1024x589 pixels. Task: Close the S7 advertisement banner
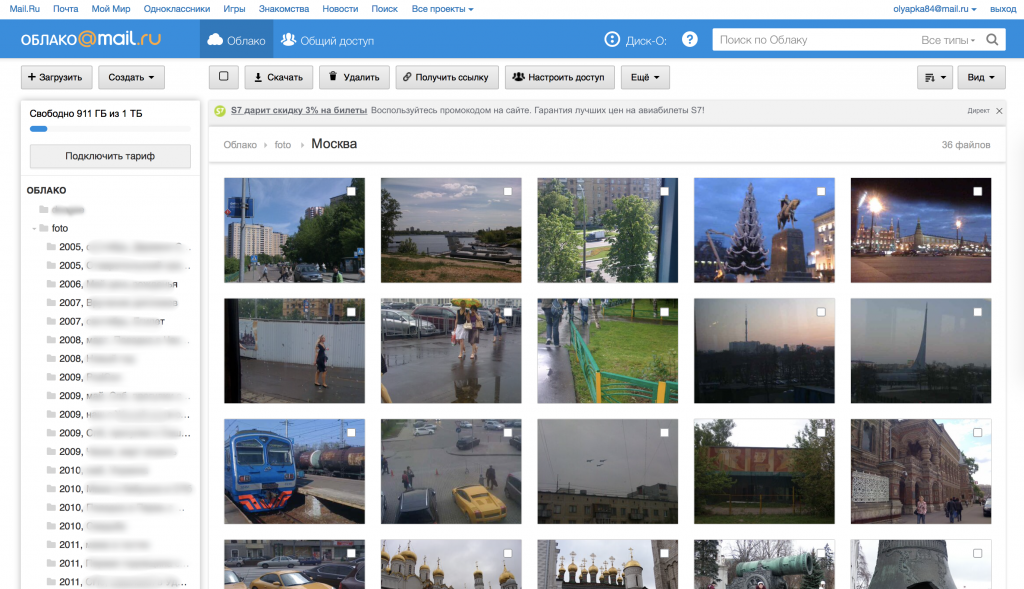pos(999,111)
